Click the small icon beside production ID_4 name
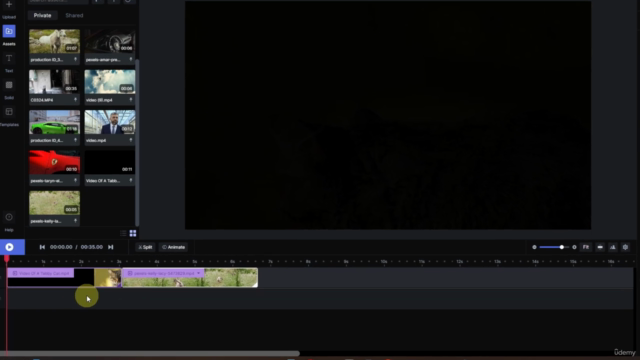Viewport: 640px width, 360px height. tap(76, 140)
